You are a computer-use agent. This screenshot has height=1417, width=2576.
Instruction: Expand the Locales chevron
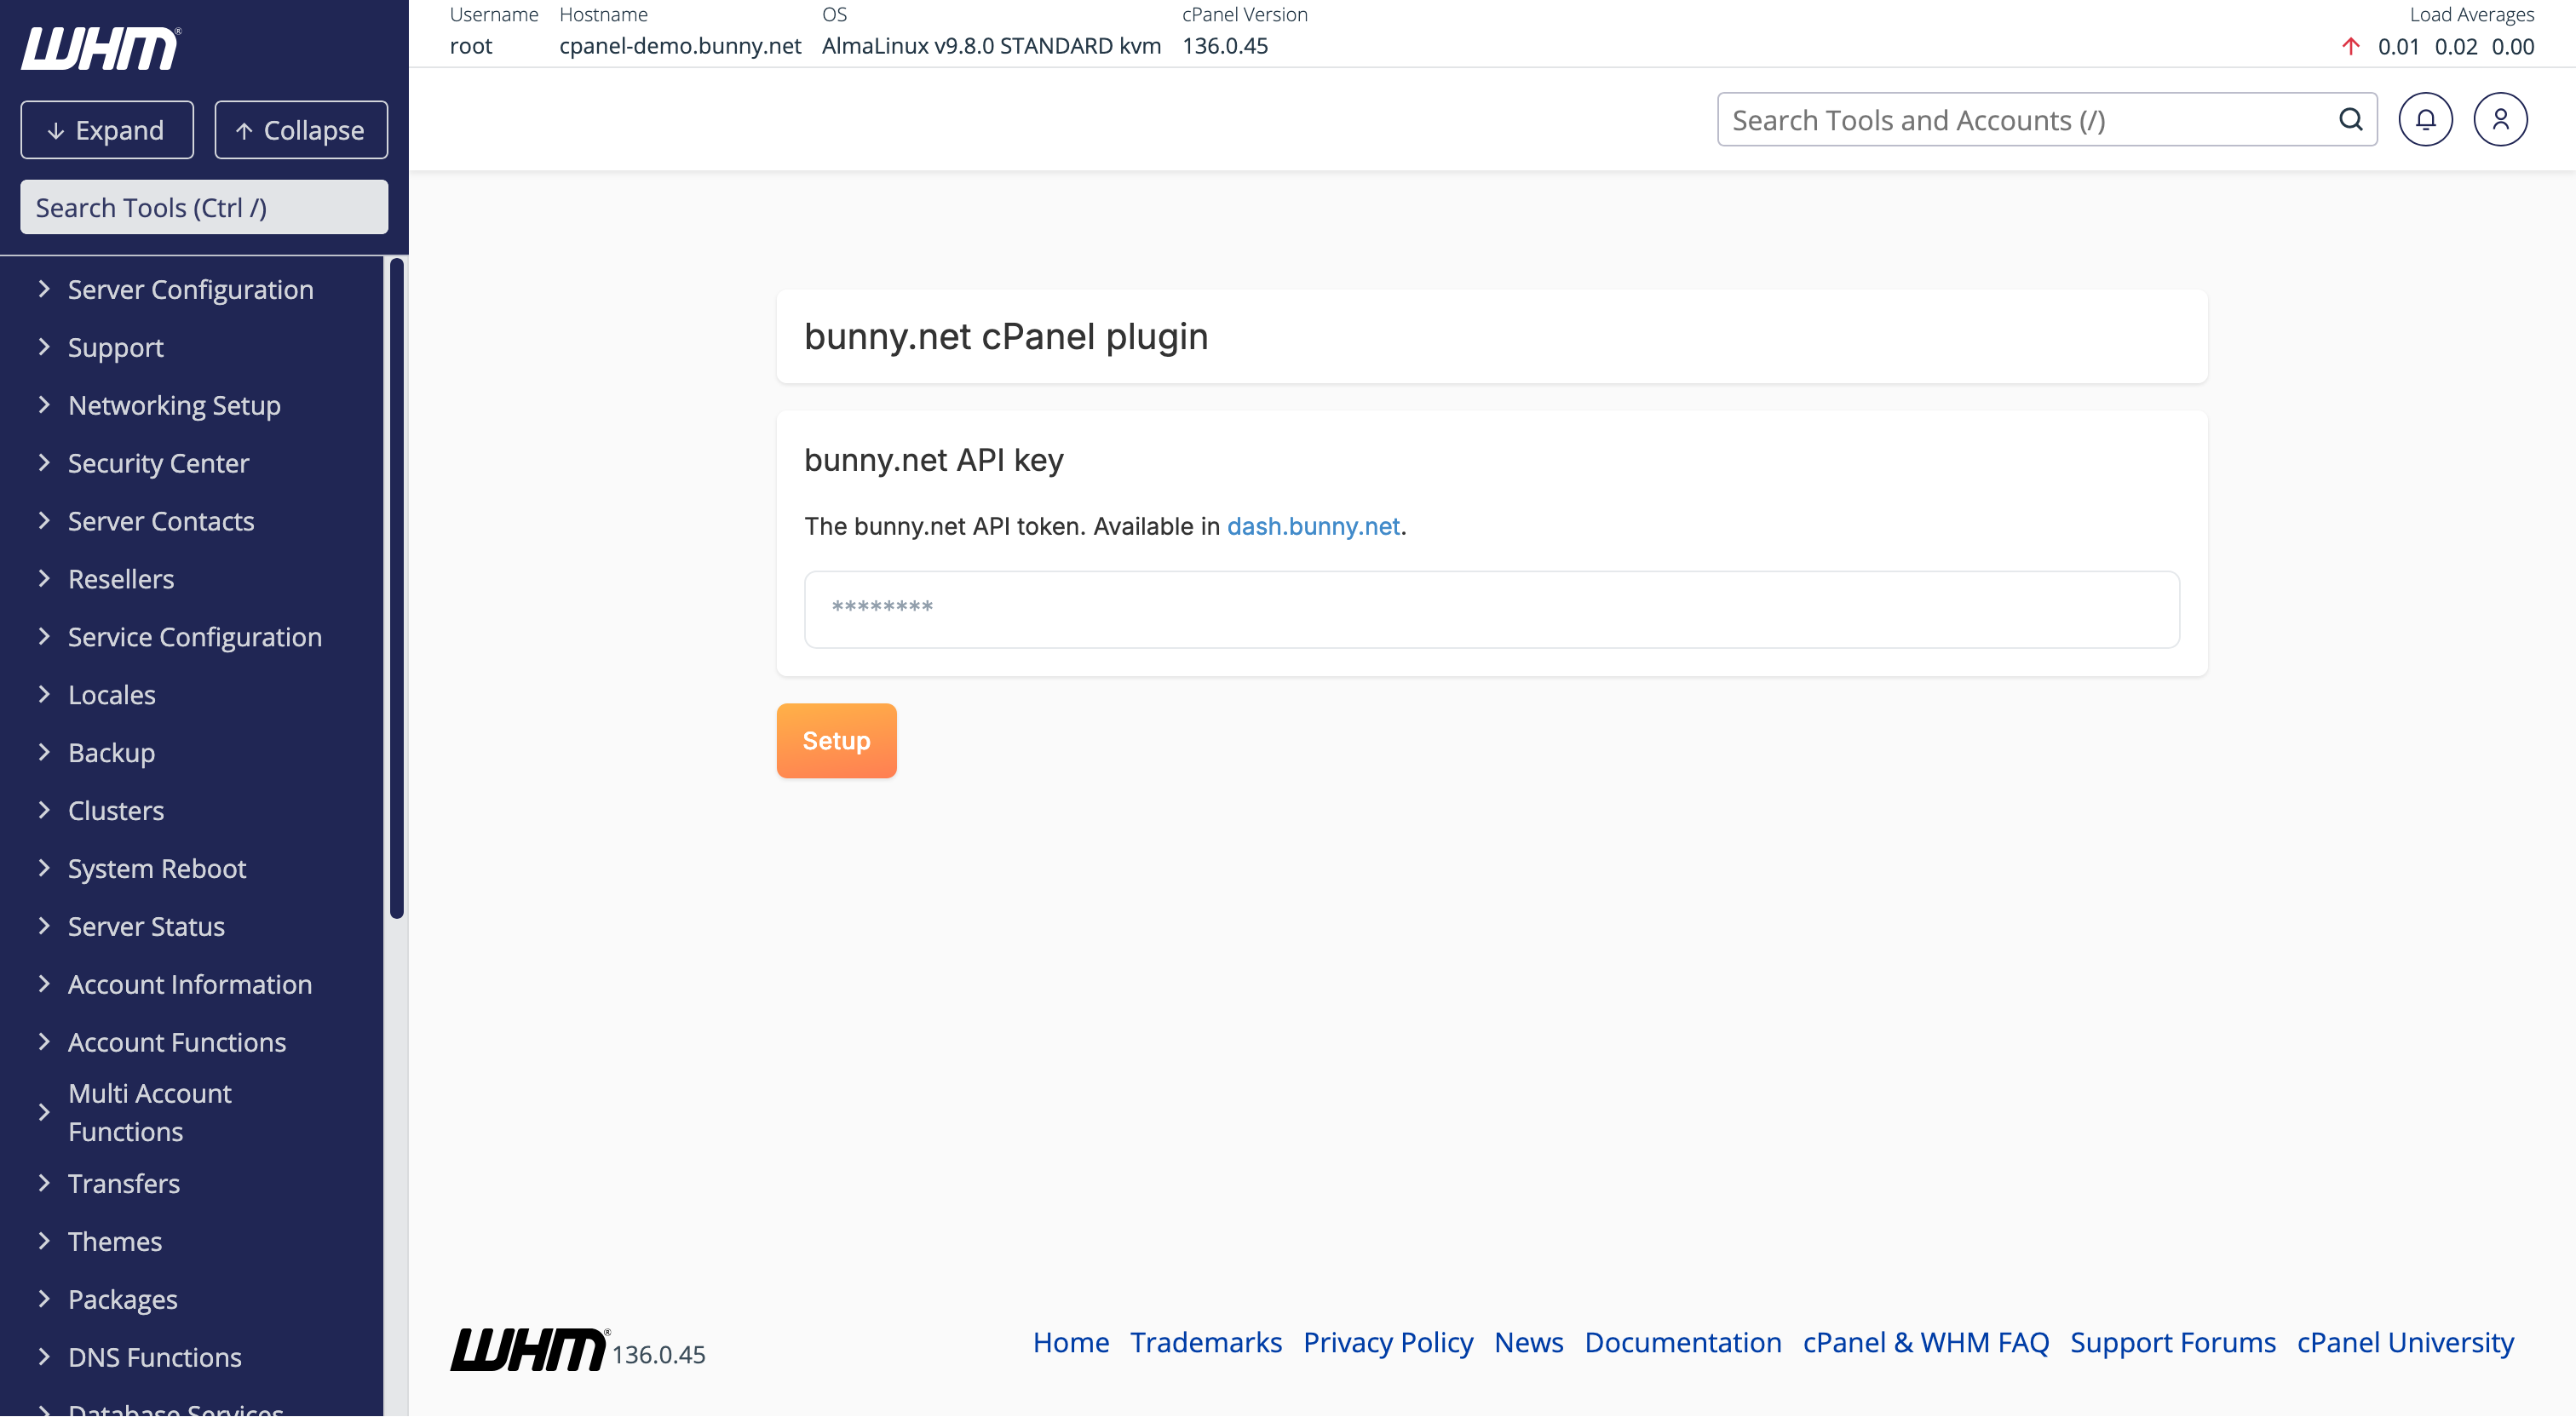click(x=44, y=695)
